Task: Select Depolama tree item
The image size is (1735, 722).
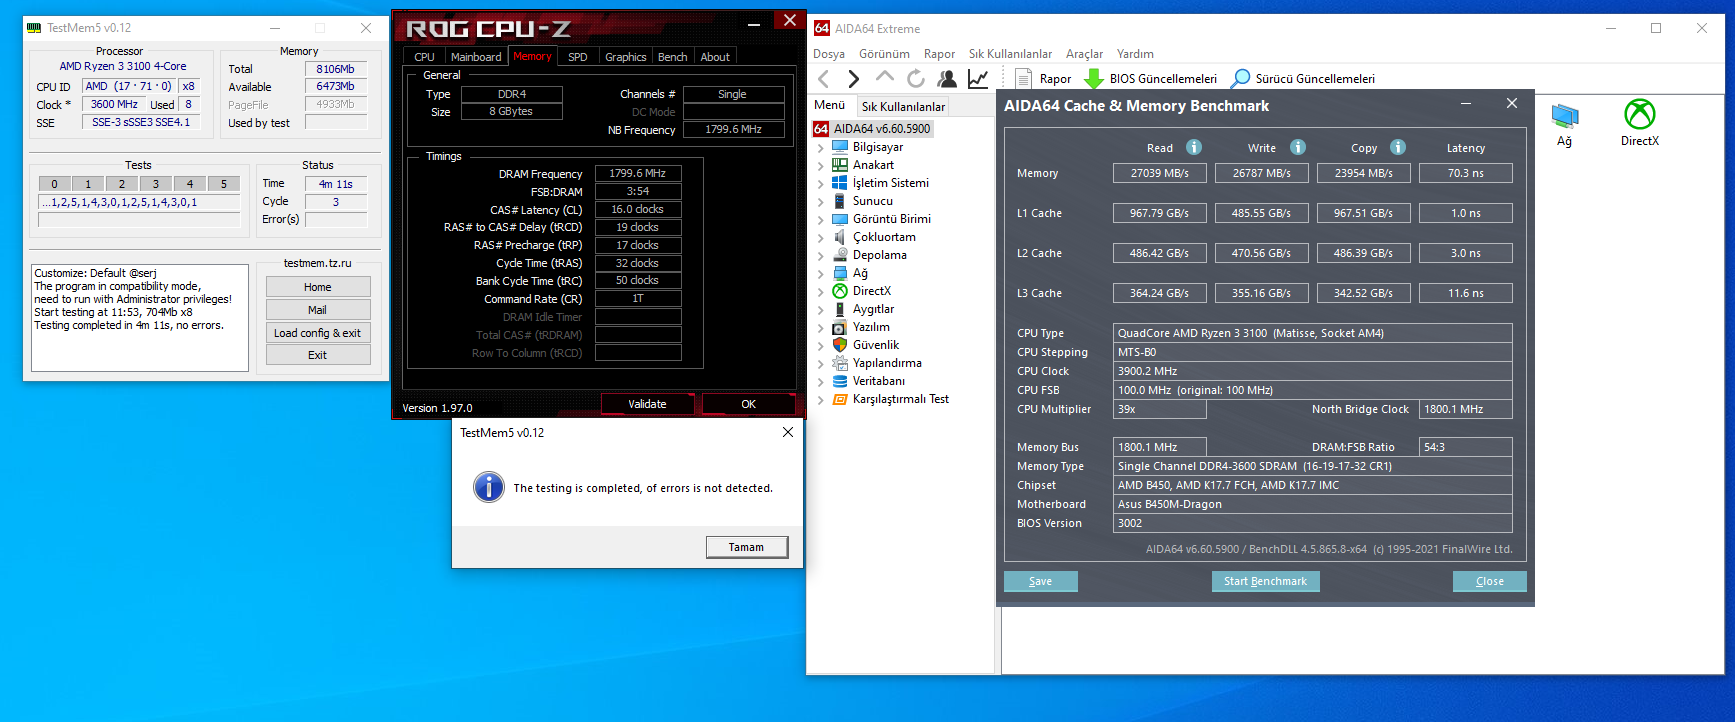Action: [x=879, y=255]
